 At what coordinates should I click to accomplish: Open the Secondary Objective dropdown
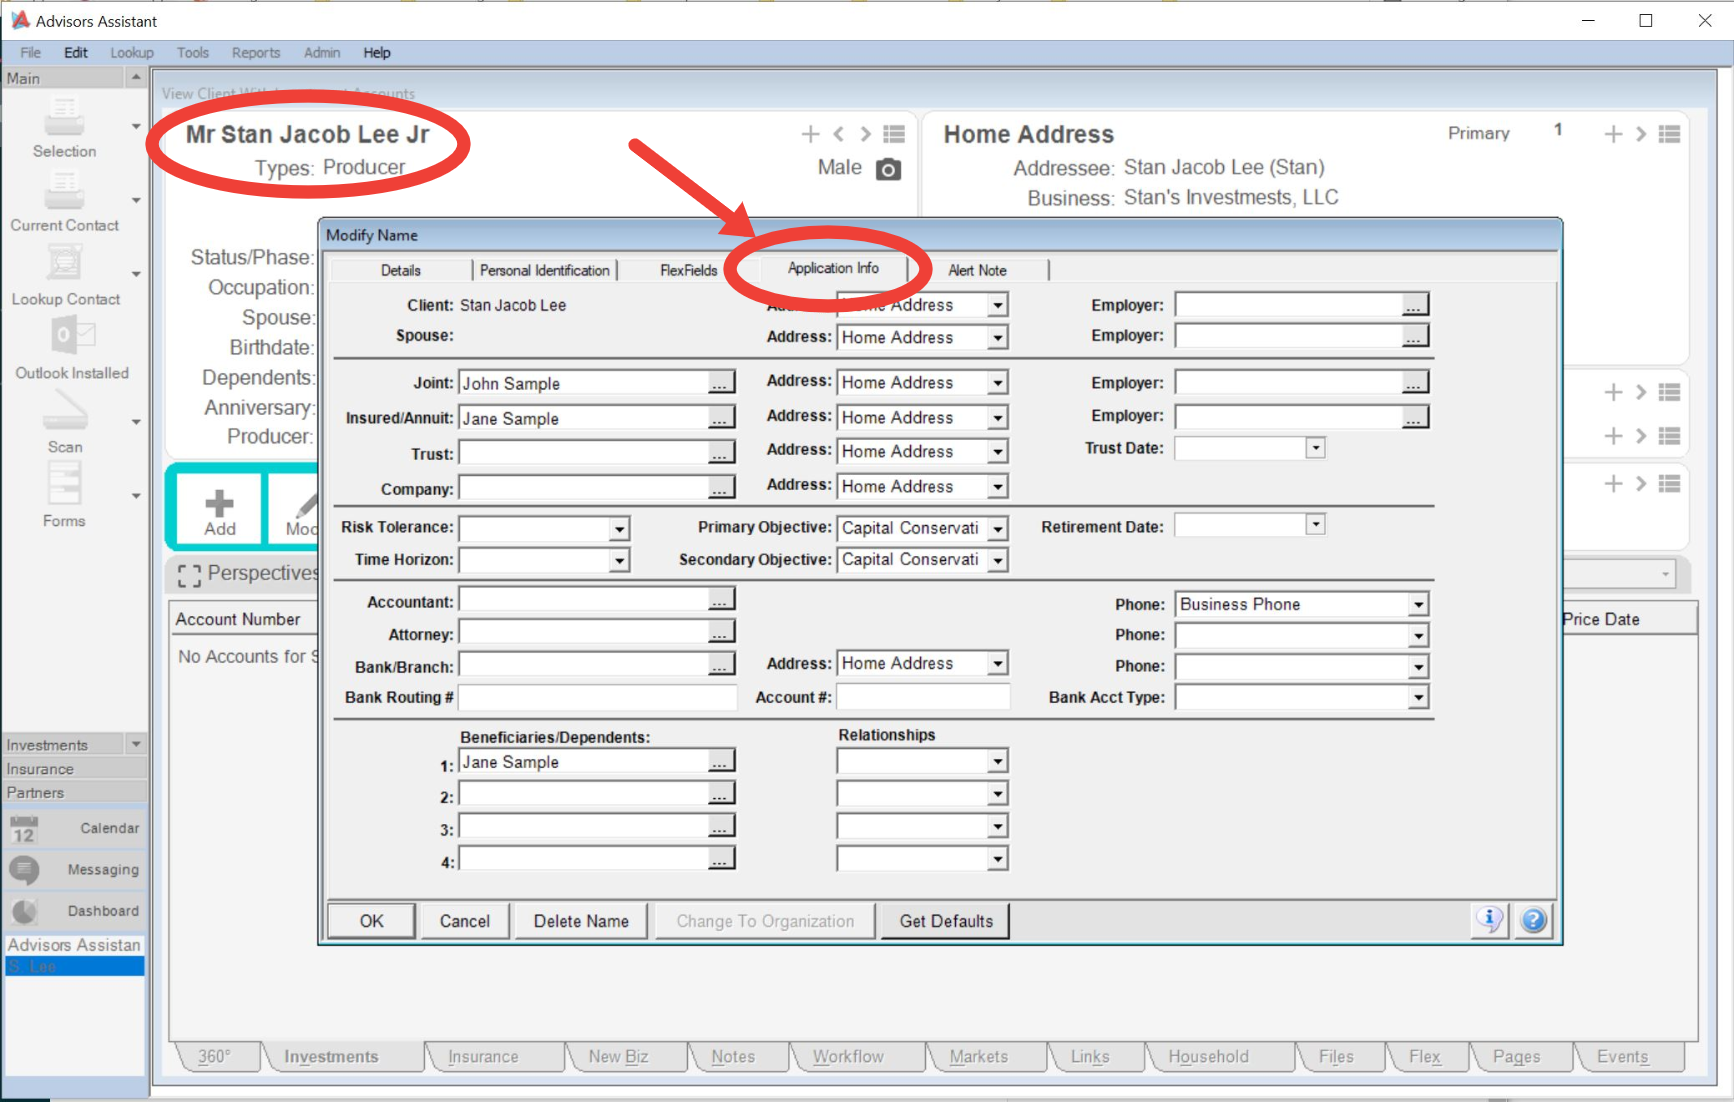click(x=998, y=560)
